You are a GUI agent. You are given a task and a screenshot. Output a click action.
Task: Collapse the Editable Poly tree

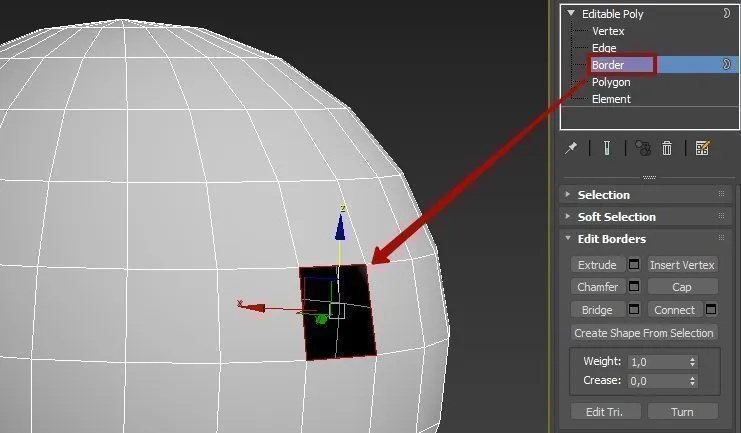(571, 14)
